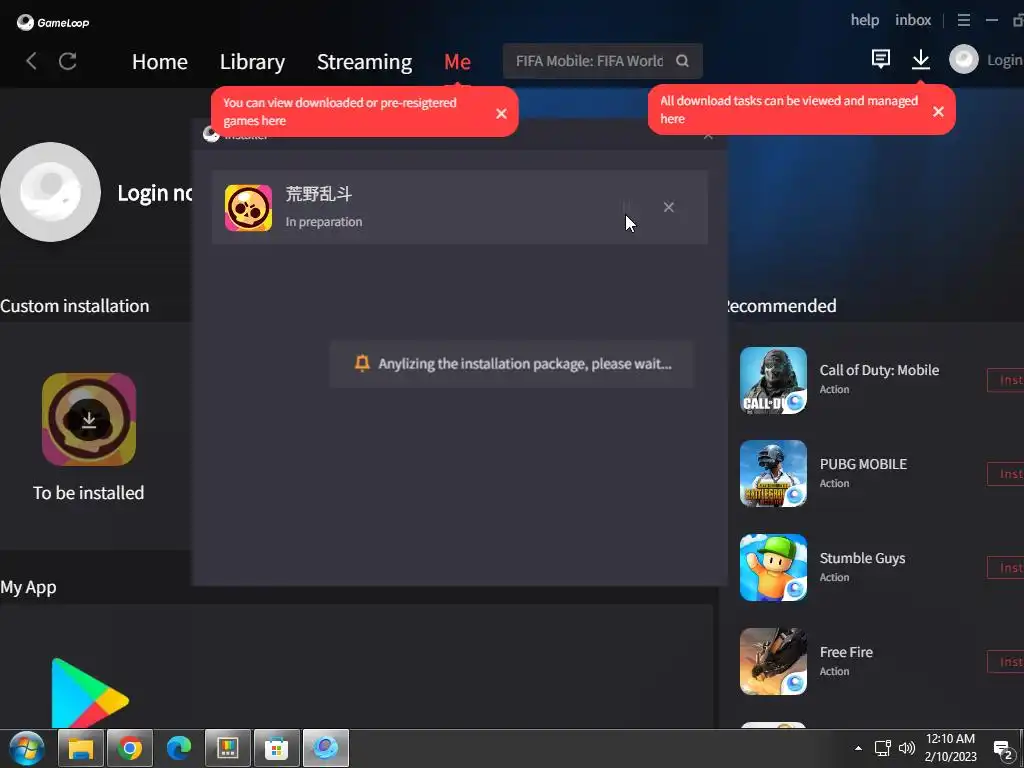The width and height of the screenshot is (1024, 768).
Task: Open the Windows Start button
Action: [27, 748]
